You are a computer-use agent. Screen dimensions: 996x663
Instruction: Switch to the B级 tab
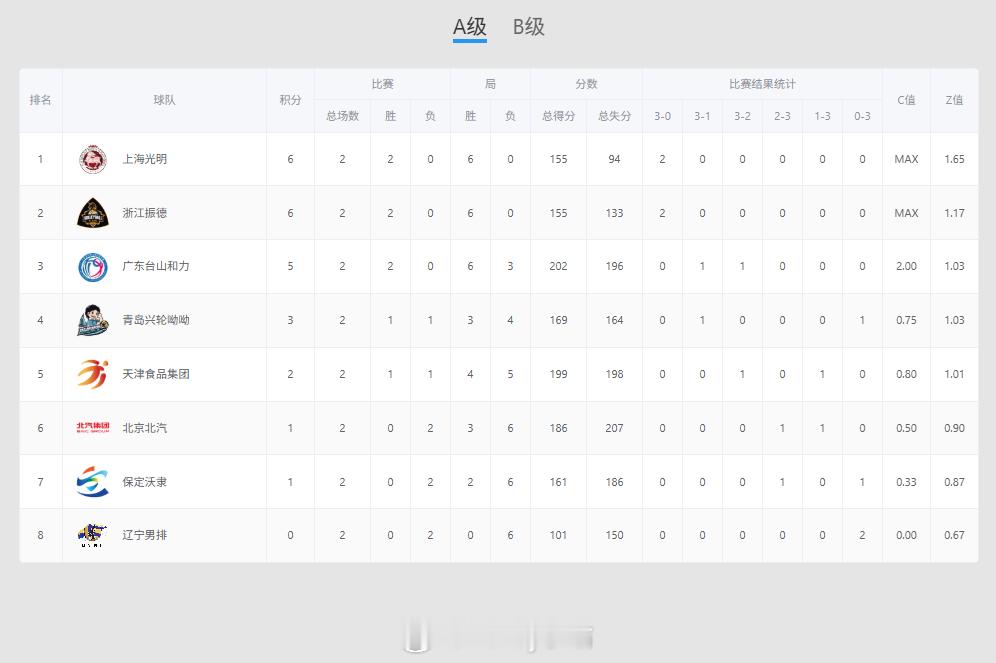point(529,27)
